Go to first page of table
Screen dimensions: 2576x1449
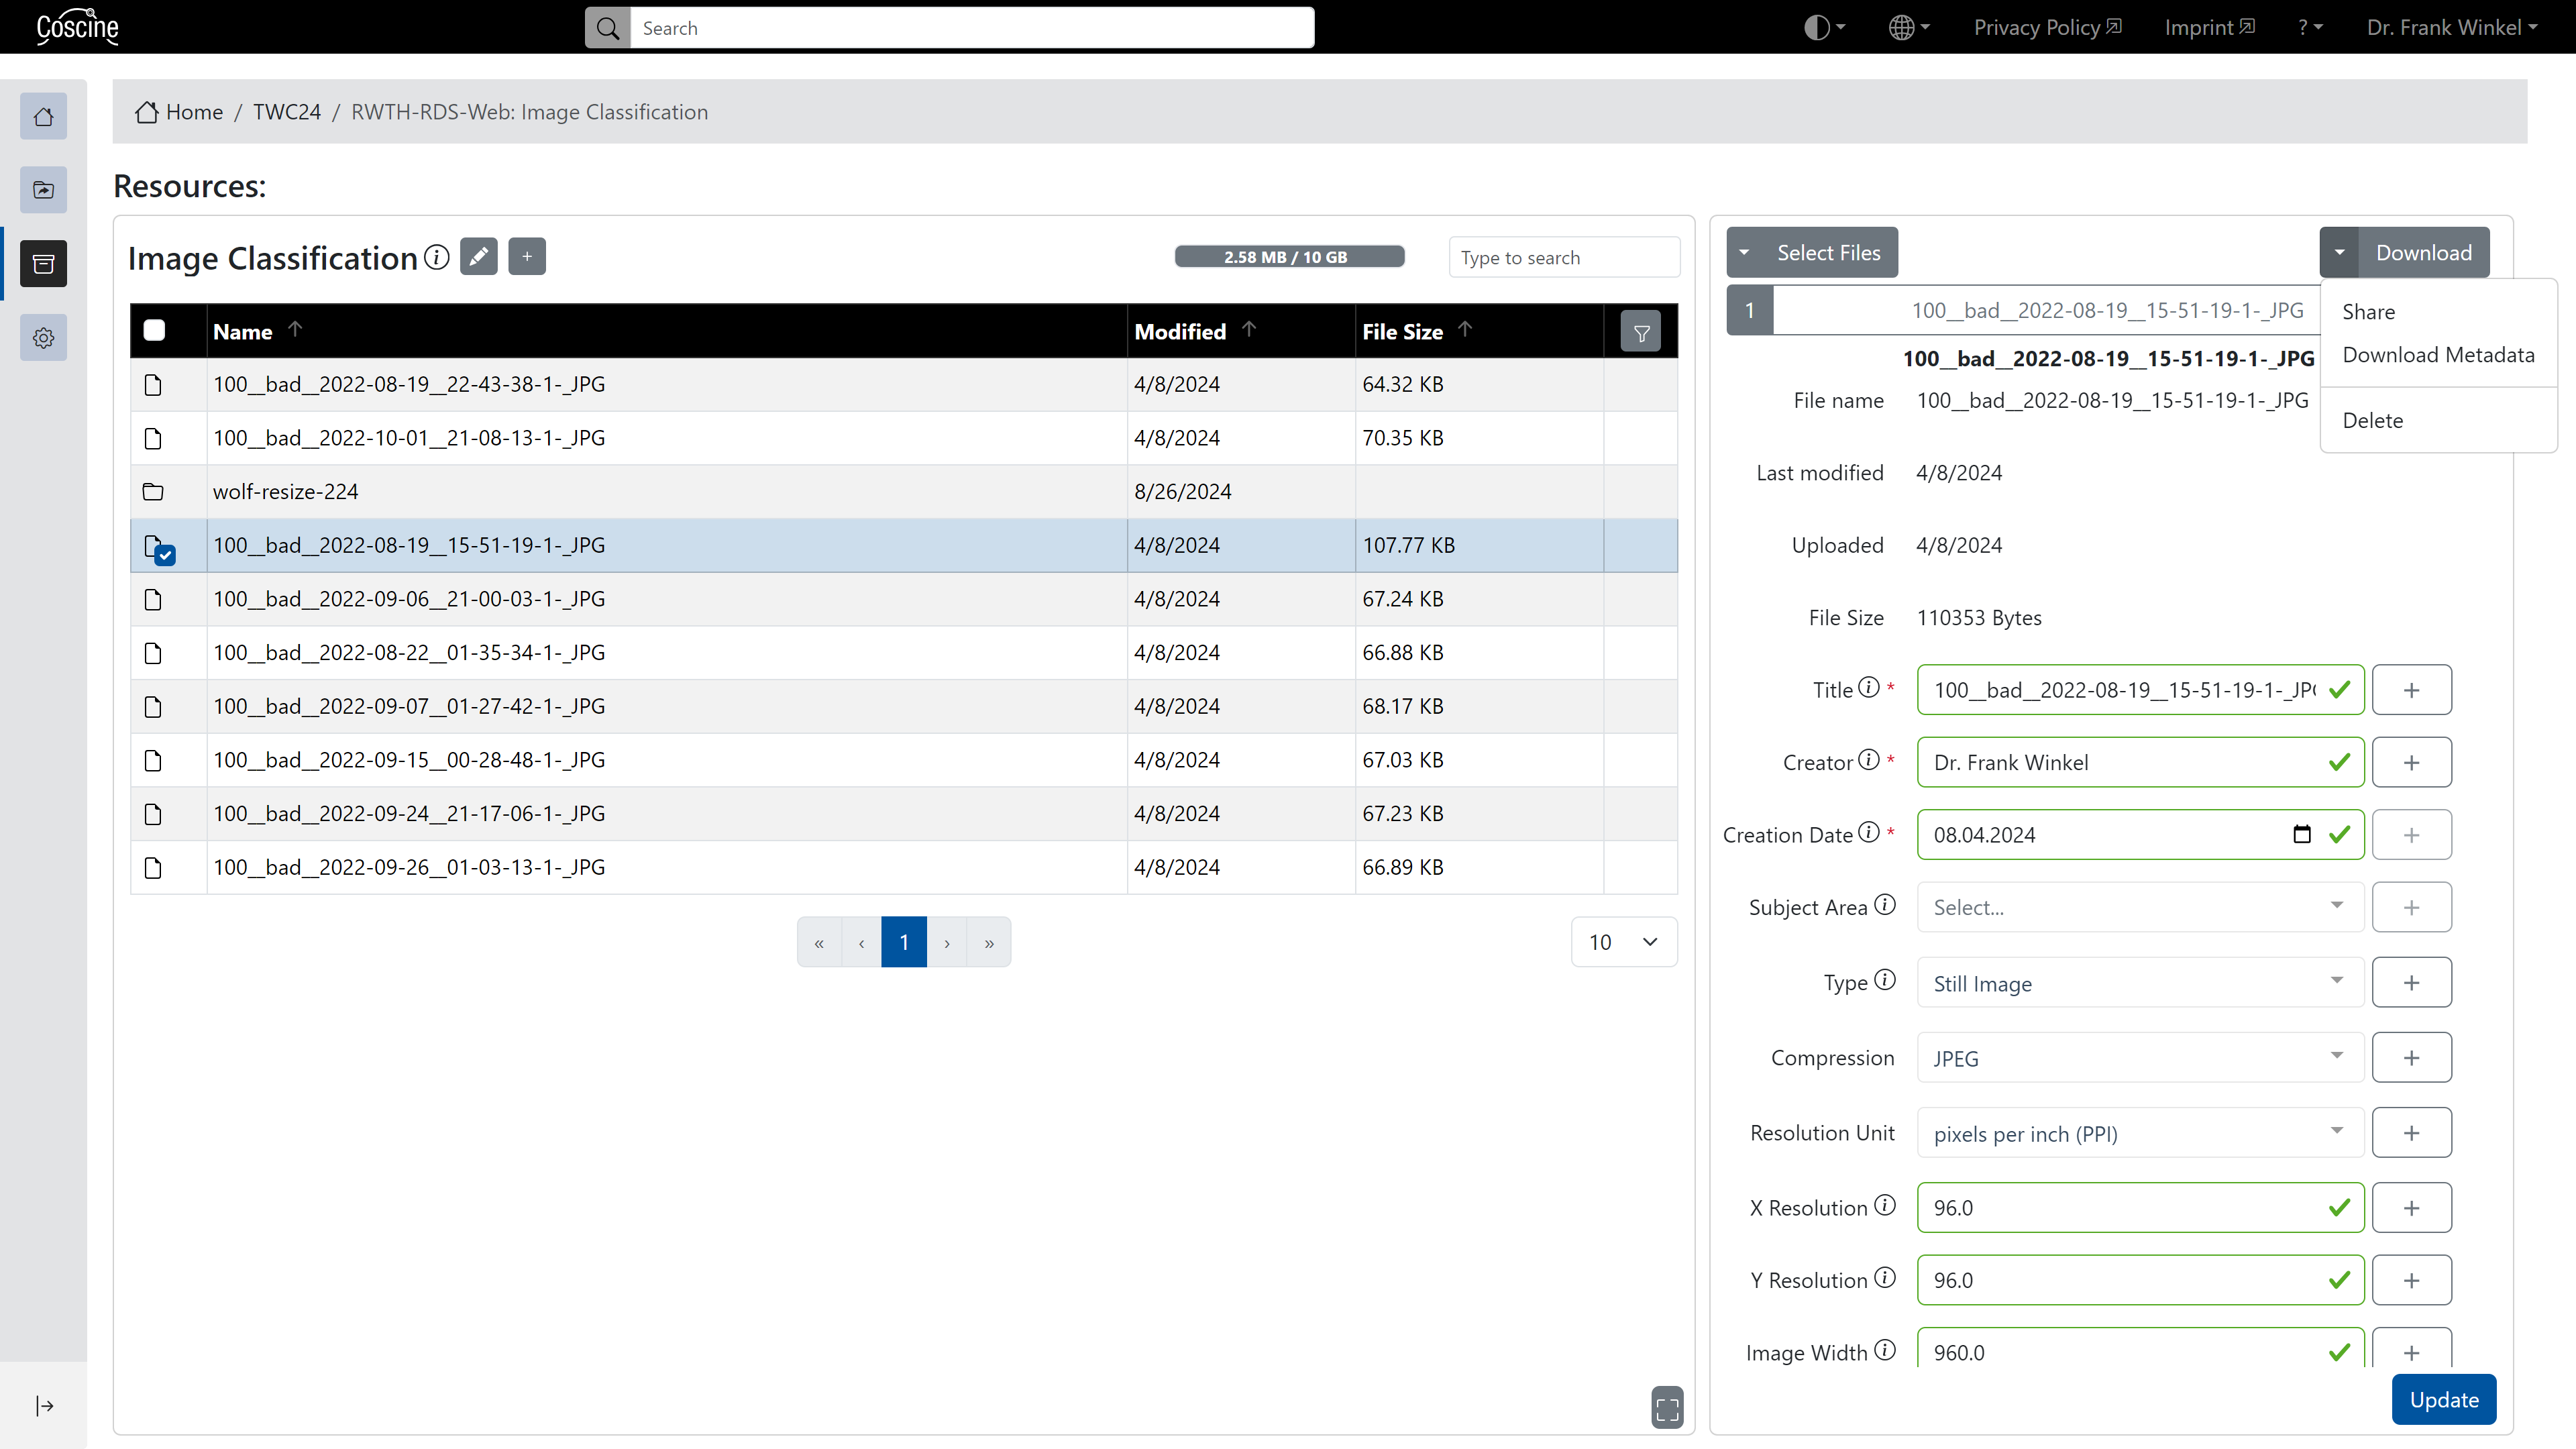coord(819,942)
